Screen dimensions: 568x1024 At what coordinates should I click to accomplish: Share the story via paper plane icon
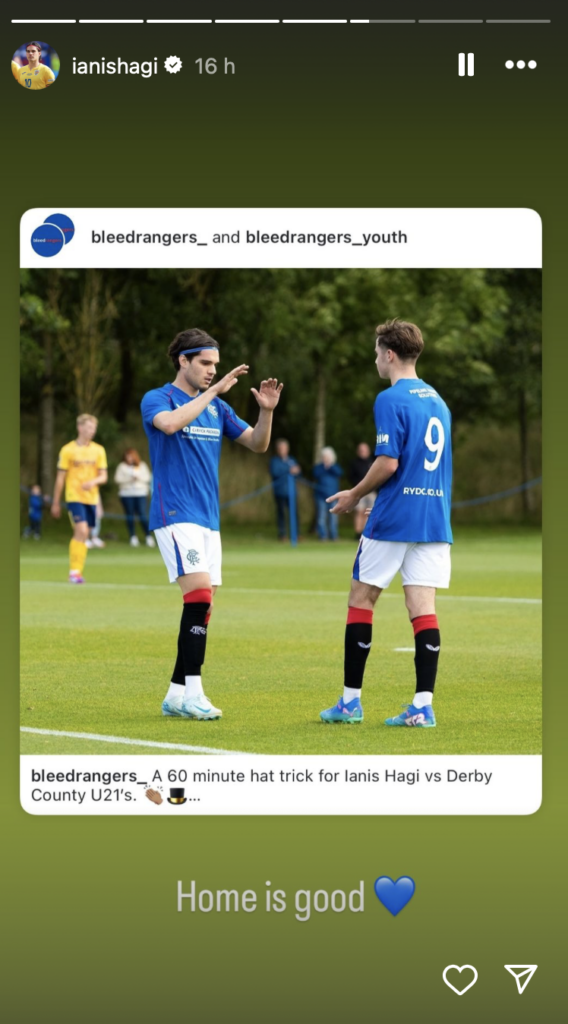[x=520, y=979]
